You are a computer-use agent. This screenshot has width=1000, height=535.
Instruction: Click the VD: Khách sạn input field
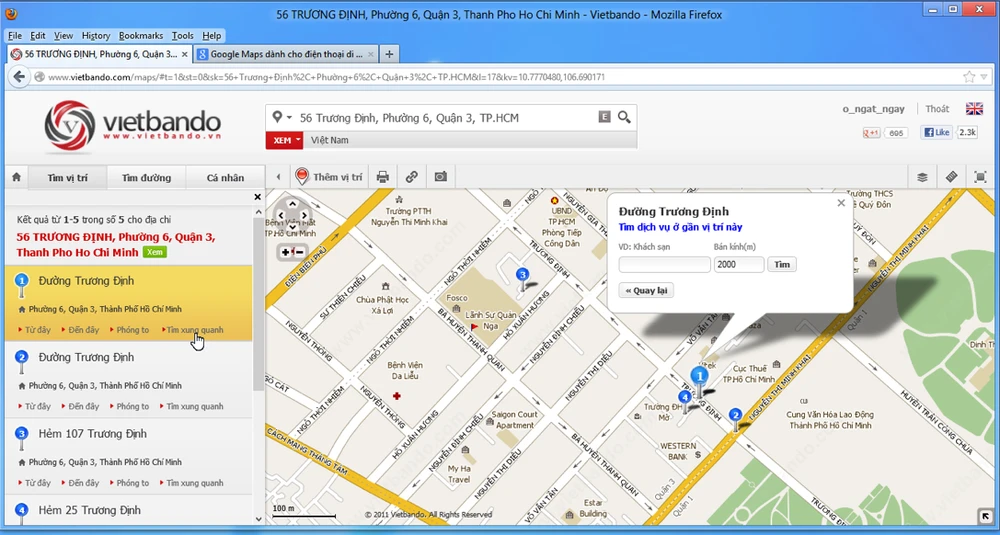point(664,265)
